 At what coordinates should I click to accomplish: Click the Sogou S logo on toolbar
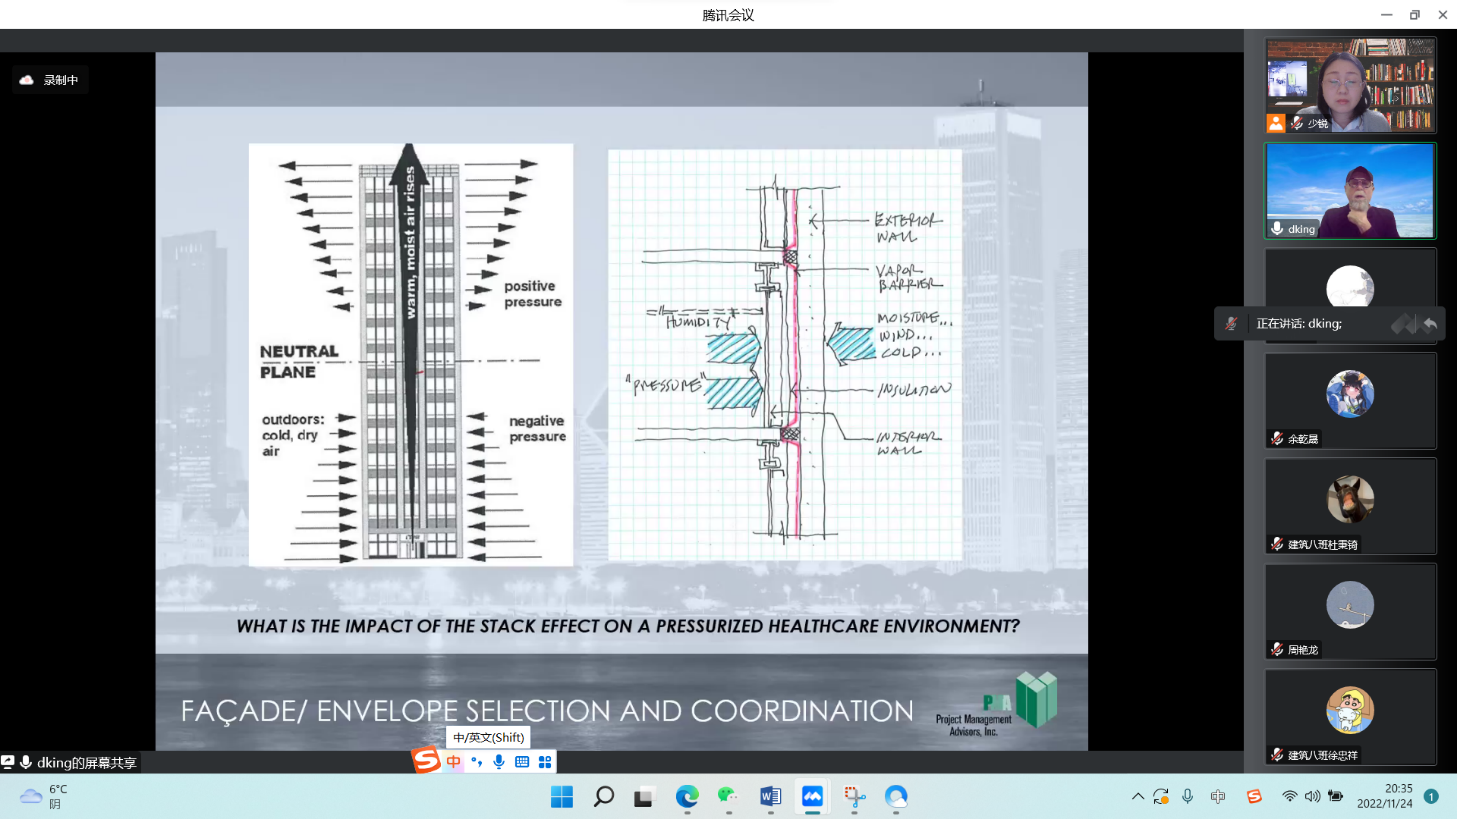(427, 761)
